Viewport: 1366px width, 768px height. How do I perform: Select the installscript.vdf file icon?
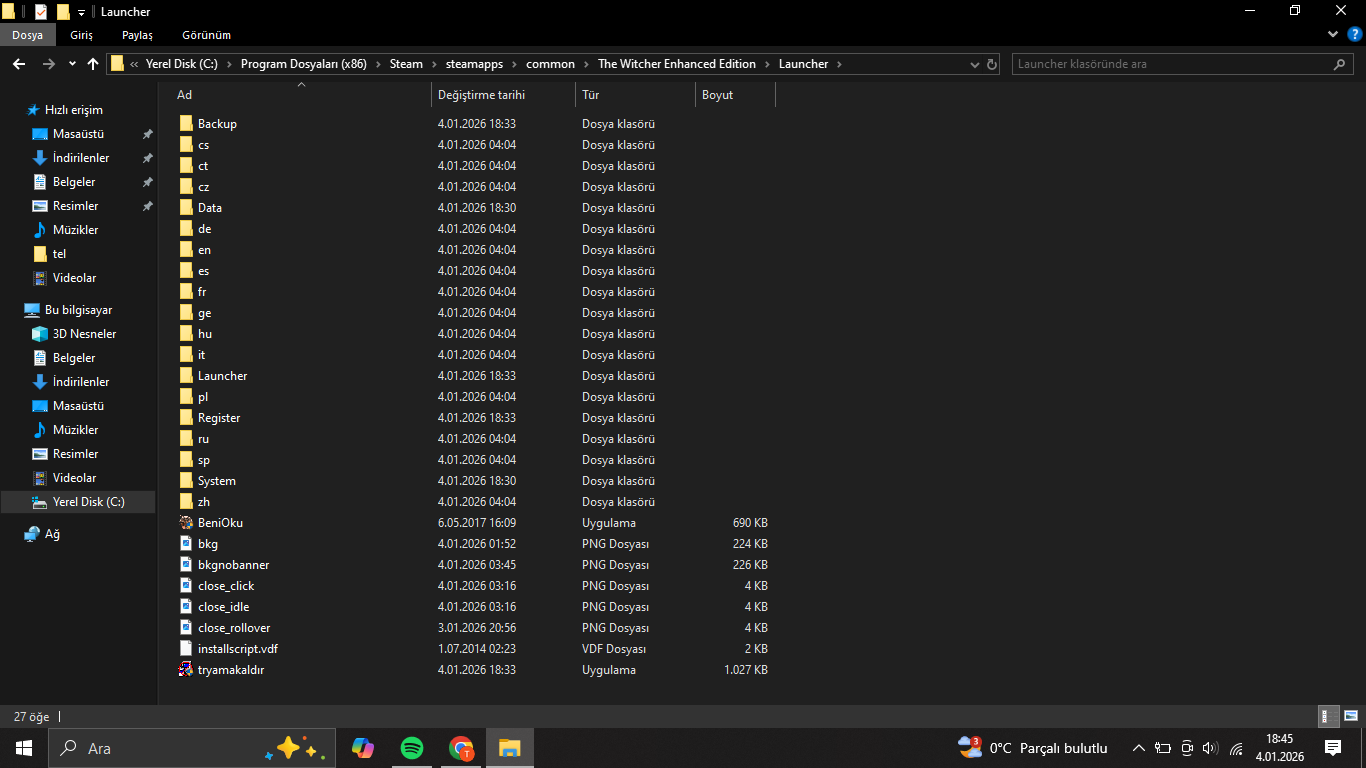point(186,649)
